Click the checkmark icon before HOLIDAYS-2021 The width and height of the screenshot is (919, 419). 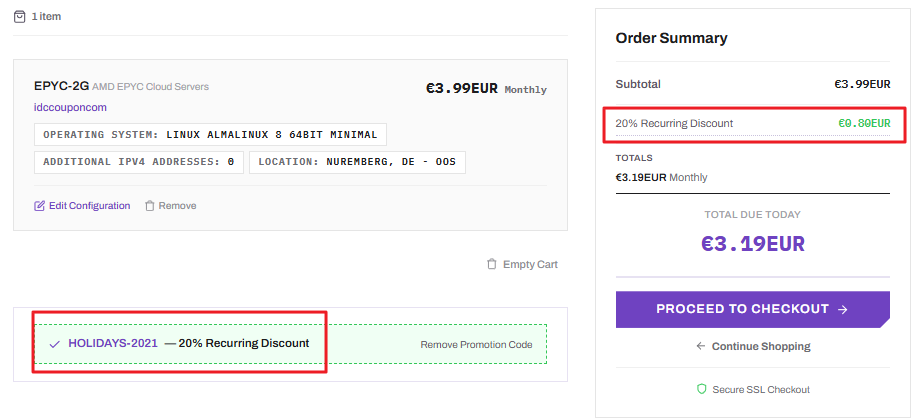click(55, 344)
